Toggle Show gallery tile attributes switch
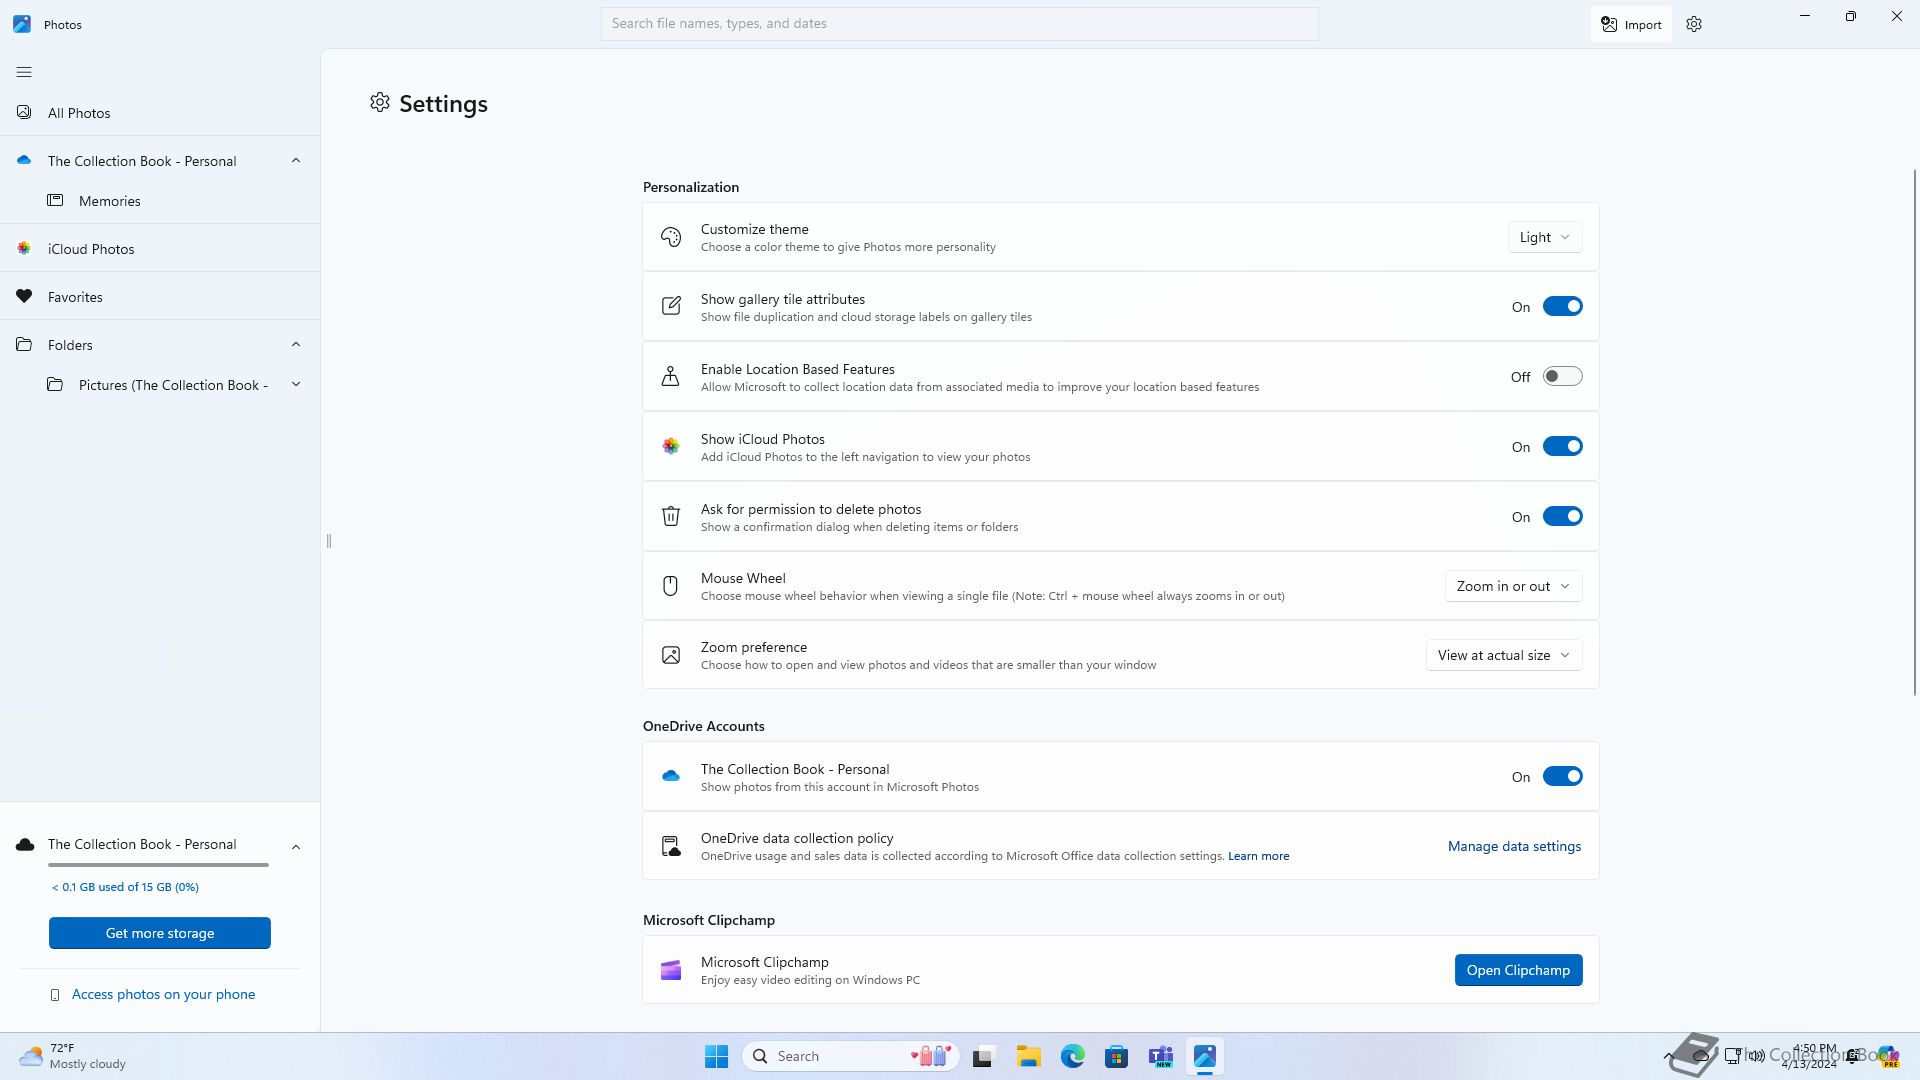The width and height of the screenshot is (1920, 1080). pos(1562,307)
